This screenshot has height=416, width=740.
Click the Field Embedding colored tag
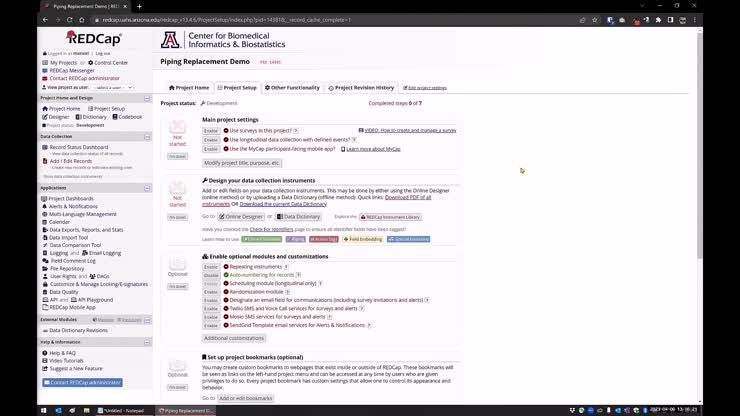tap(366, 239)
